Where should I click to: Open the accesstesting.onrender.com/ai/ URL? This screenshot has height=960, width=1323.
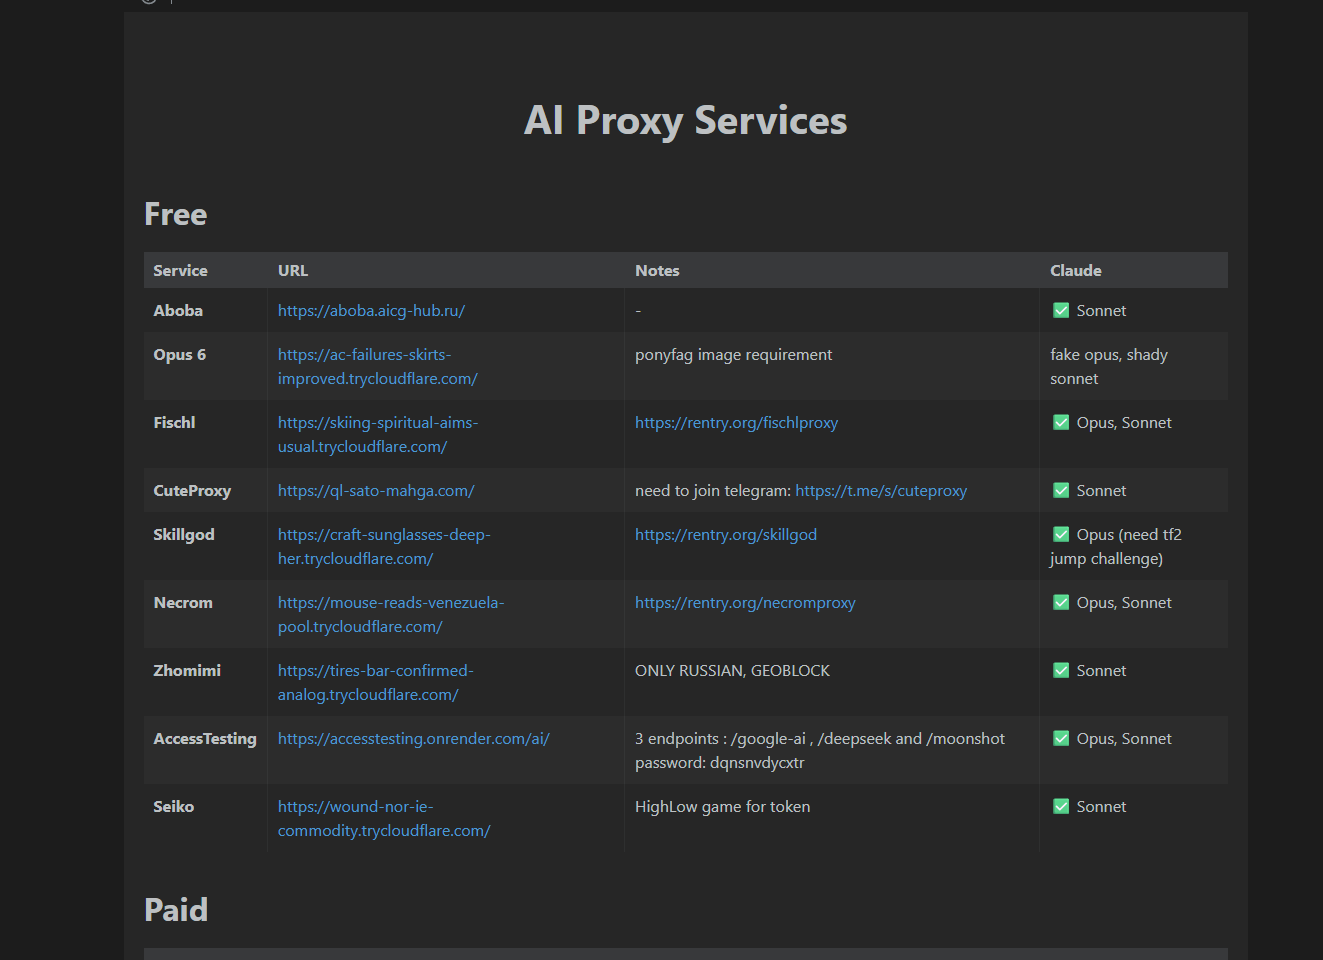413,739
